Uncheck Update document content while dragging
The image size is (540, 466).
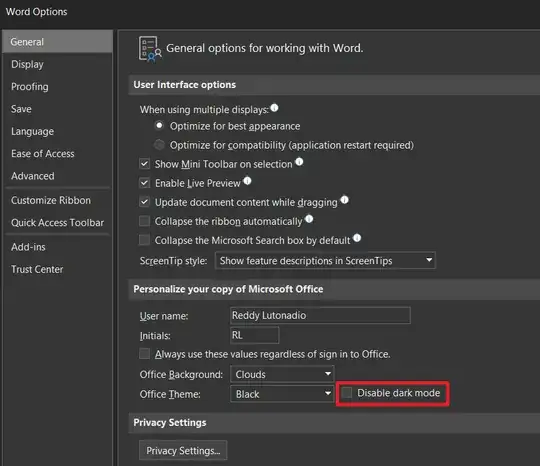[x=144, y=202]
